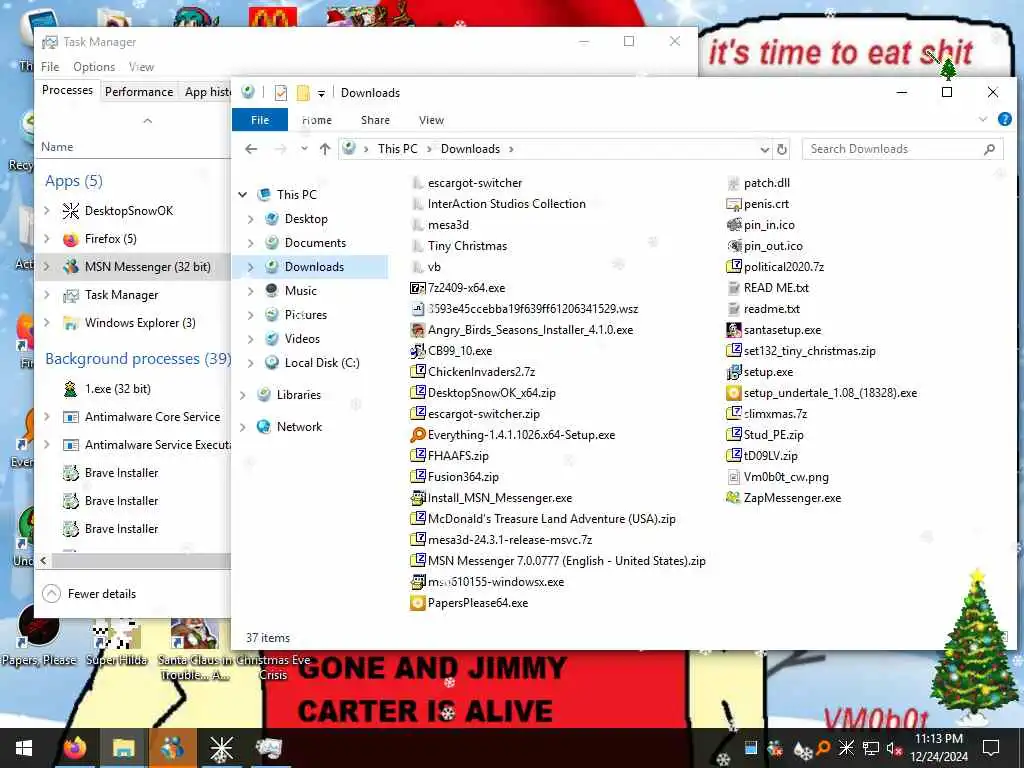Select santasetup.exe file icon

[x=733, y=330]
